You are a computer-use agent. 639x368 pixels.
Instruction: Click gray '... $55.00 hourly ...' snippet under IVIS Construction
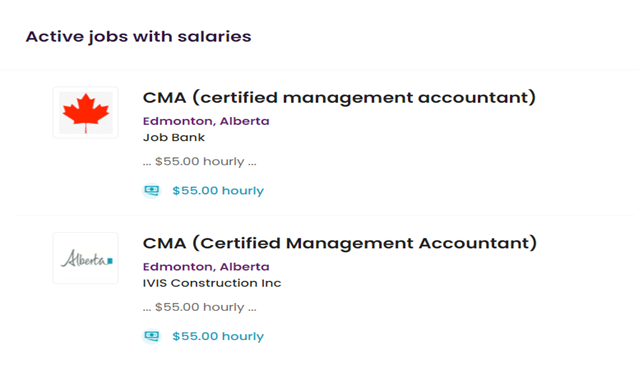[199, 307]
